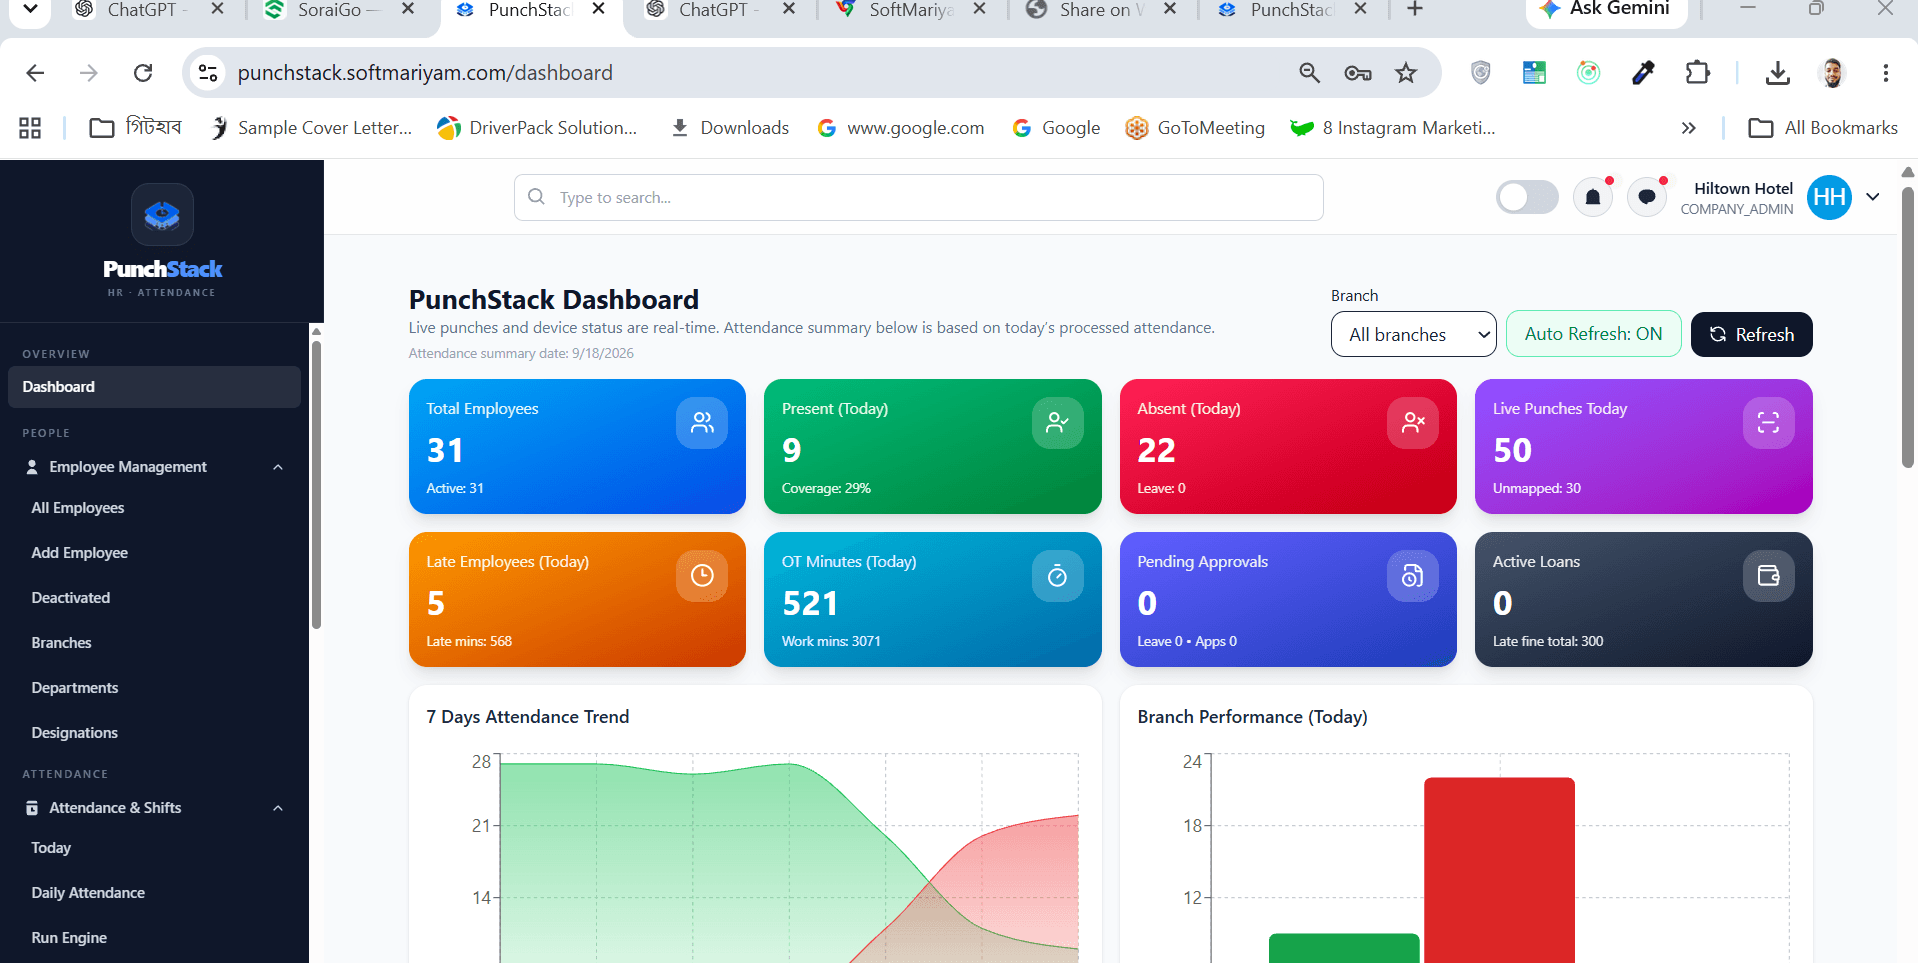
Task: Switch to the SoftMariya browser tab
Action: tap(910, 10)
